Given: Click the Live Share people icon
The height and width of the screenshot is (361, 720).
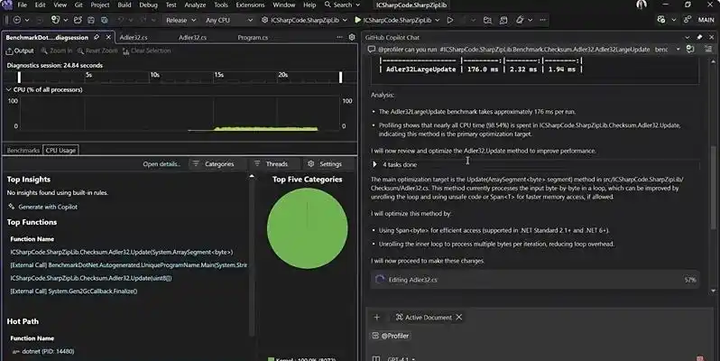Looking at the screenshot, I should click(x=687, y=20).
